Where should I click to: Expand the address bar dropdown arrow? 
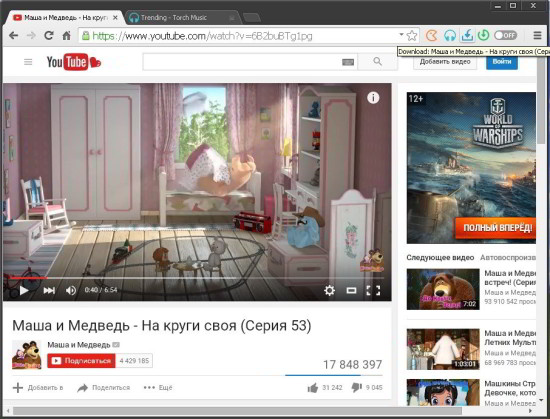[x=401, y=35]
